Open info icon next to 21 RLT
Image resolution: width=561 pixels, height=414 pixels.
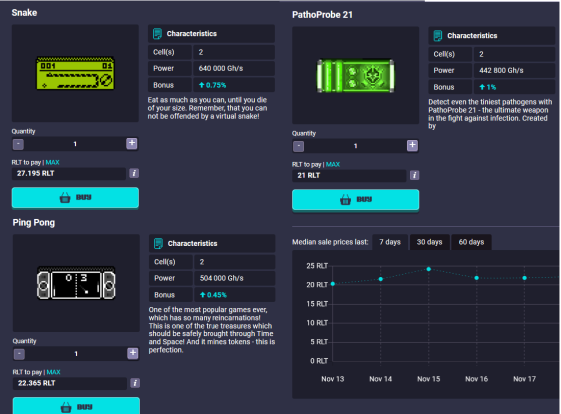point(414,175)
